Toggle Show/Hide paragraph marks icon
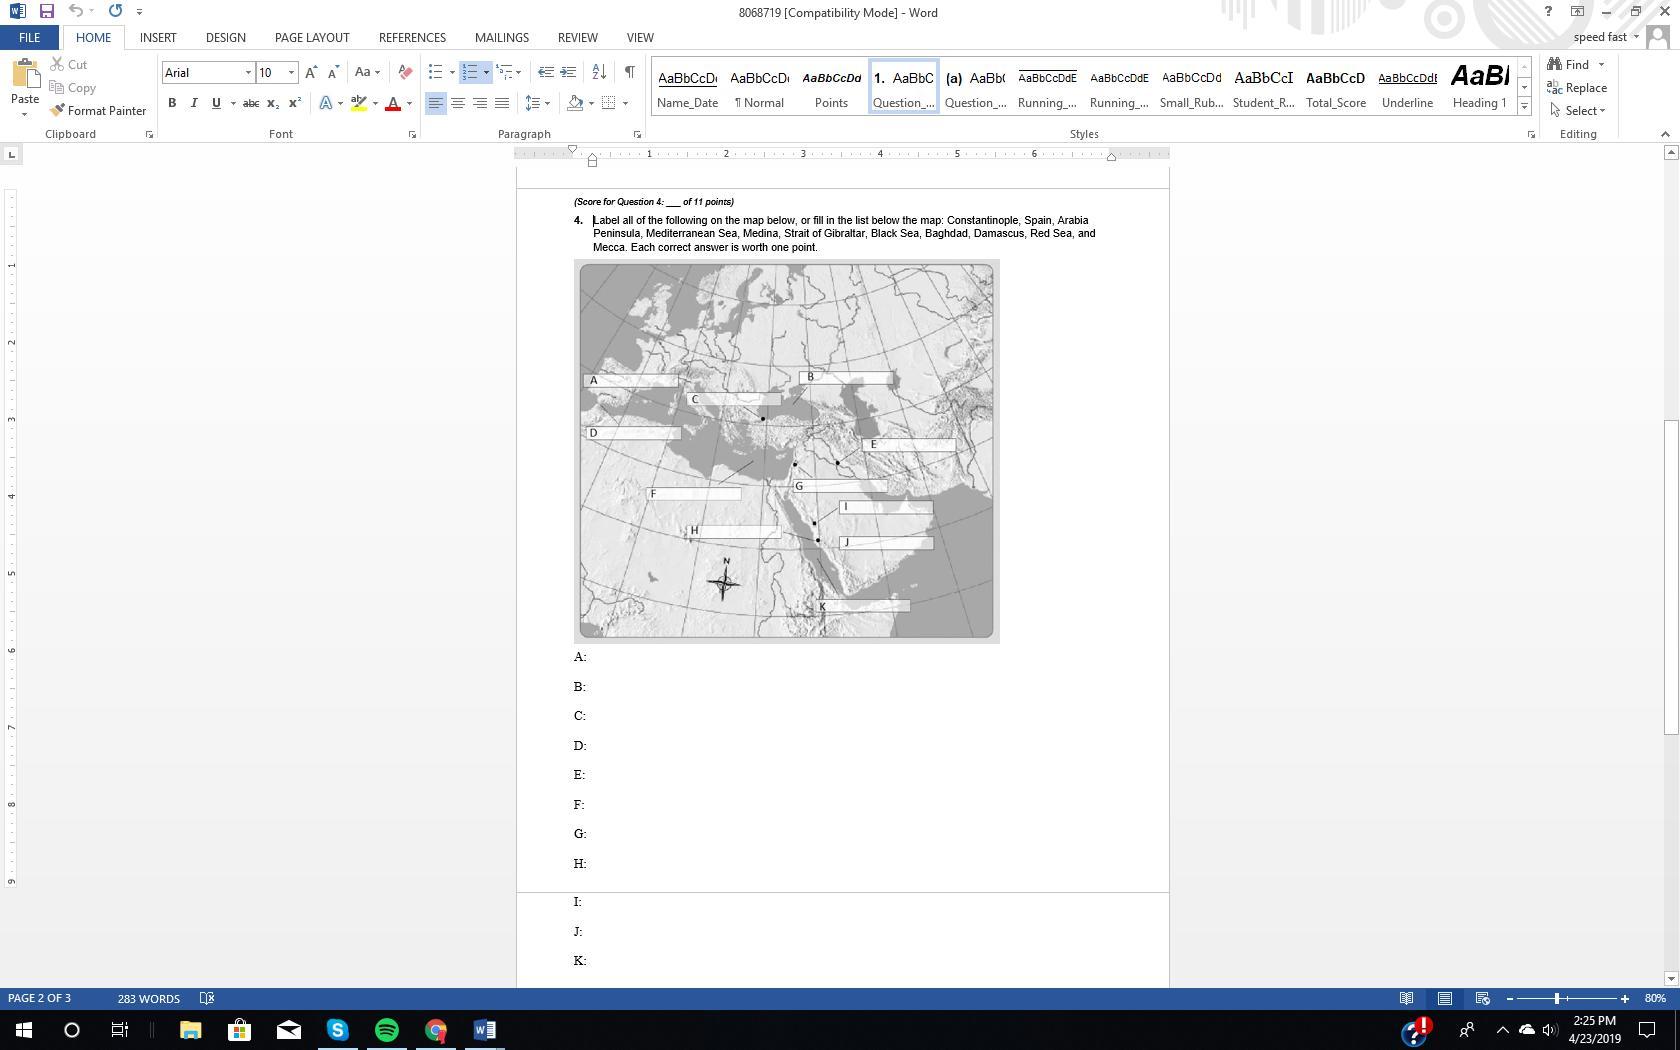 pyautogui.click(x=629, y=72)
